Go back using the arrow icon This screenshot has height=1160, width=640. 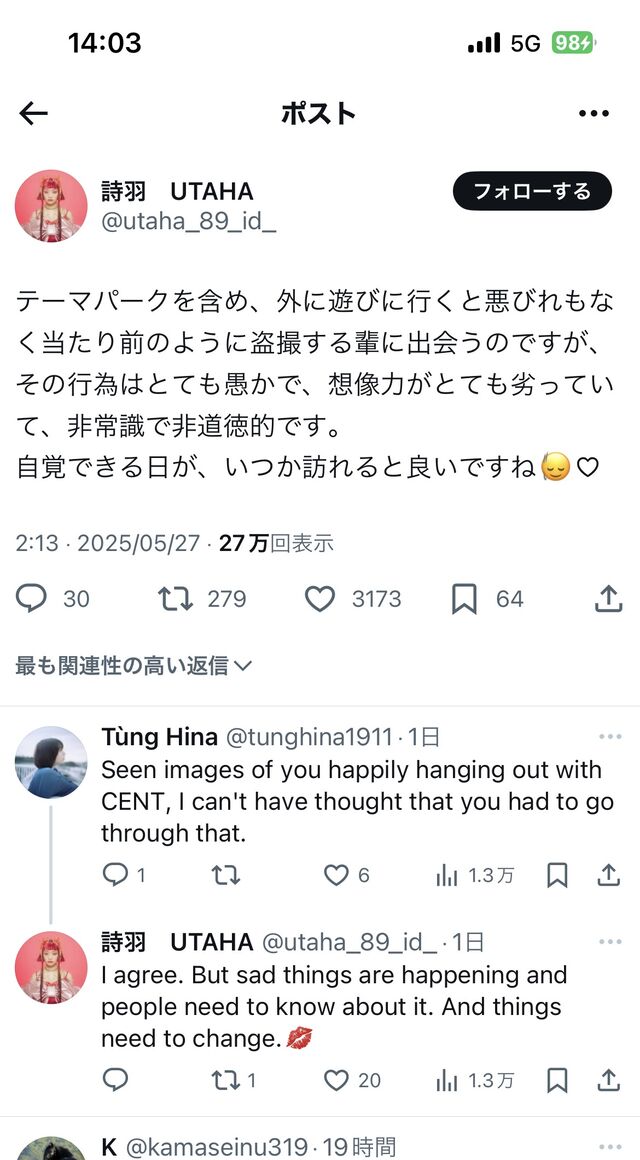click(33, 113)
